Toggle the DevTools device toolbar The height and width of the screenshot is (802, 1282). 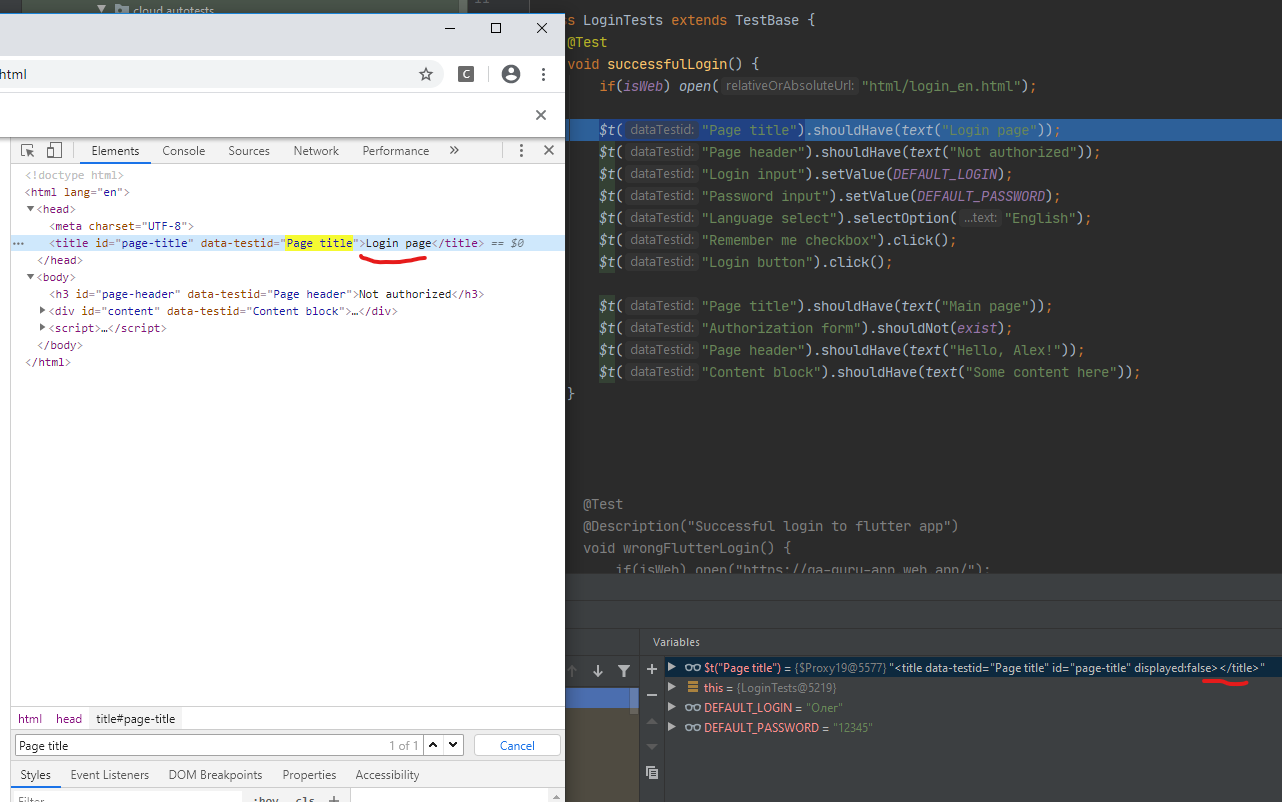[x=54, y=151]
